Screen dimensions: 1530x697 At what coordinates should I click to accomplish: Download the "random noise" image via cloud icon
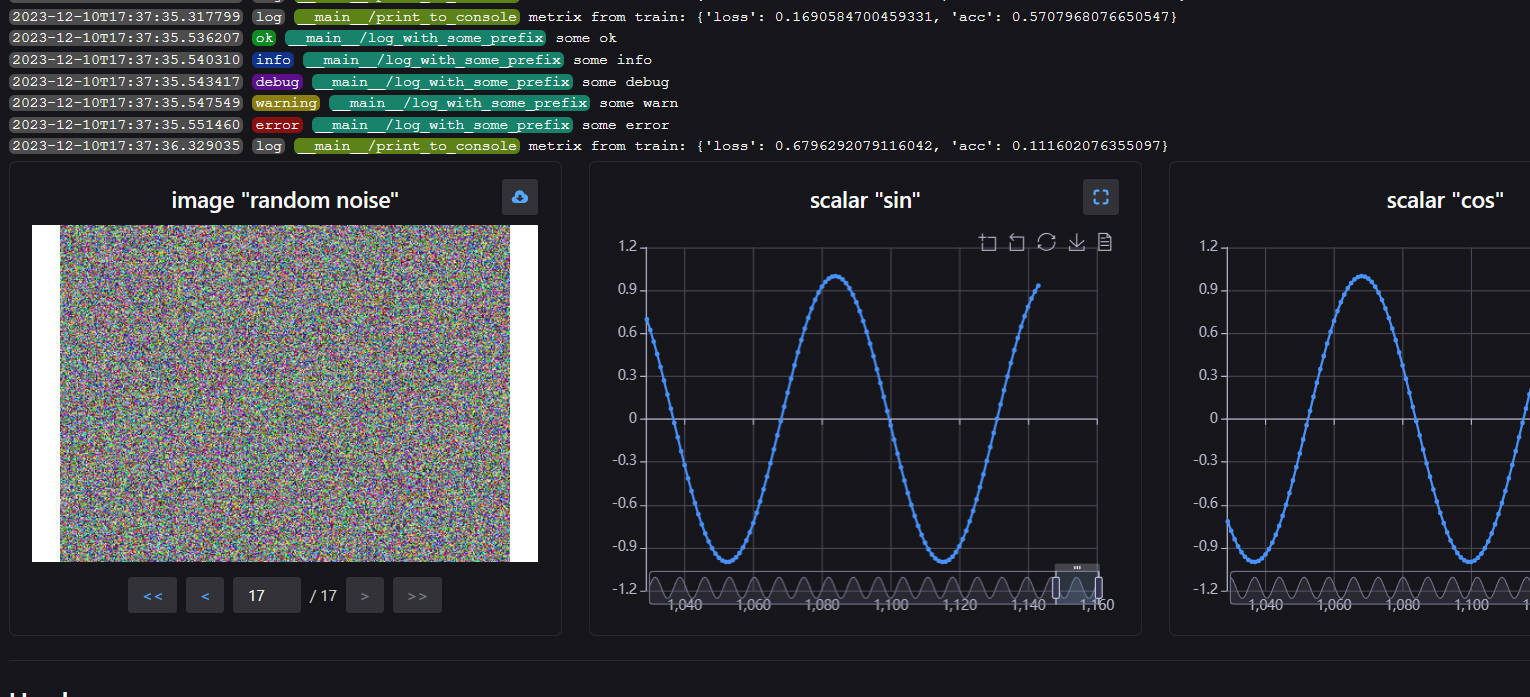pos(520,197)
